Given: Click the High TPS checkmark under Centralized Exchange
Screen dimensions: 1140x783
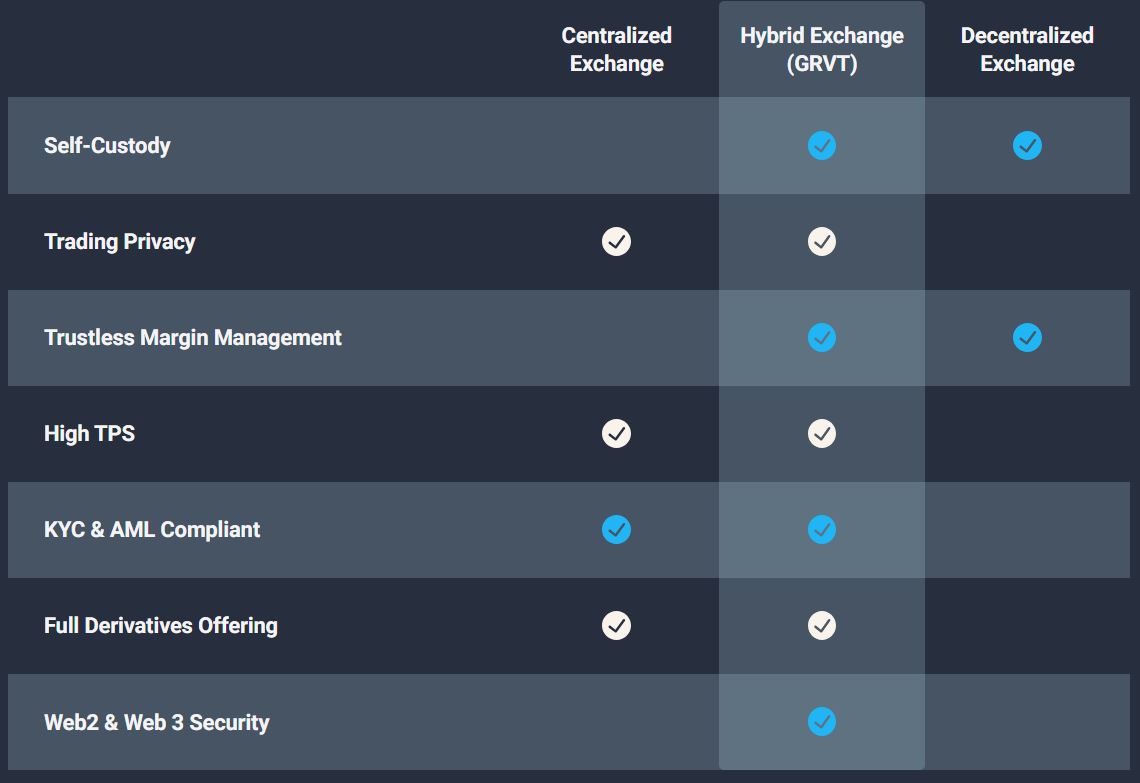Looking at the screenshot, I should pos(616,433).
